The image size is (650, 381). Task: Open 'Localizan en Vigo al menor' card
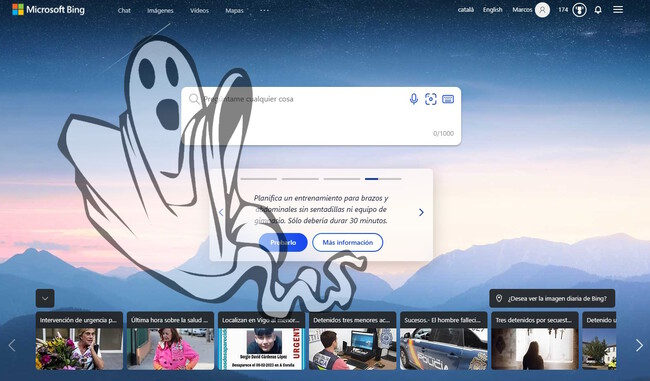click(x=262, y=340)
